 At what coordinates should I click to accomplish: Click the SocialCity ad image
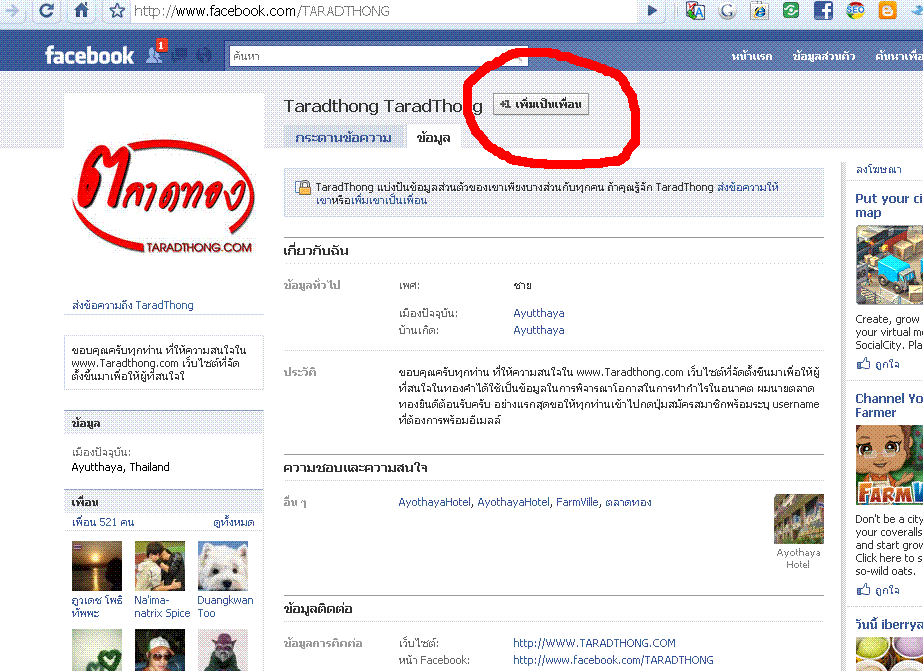click(x=889, y=265)
